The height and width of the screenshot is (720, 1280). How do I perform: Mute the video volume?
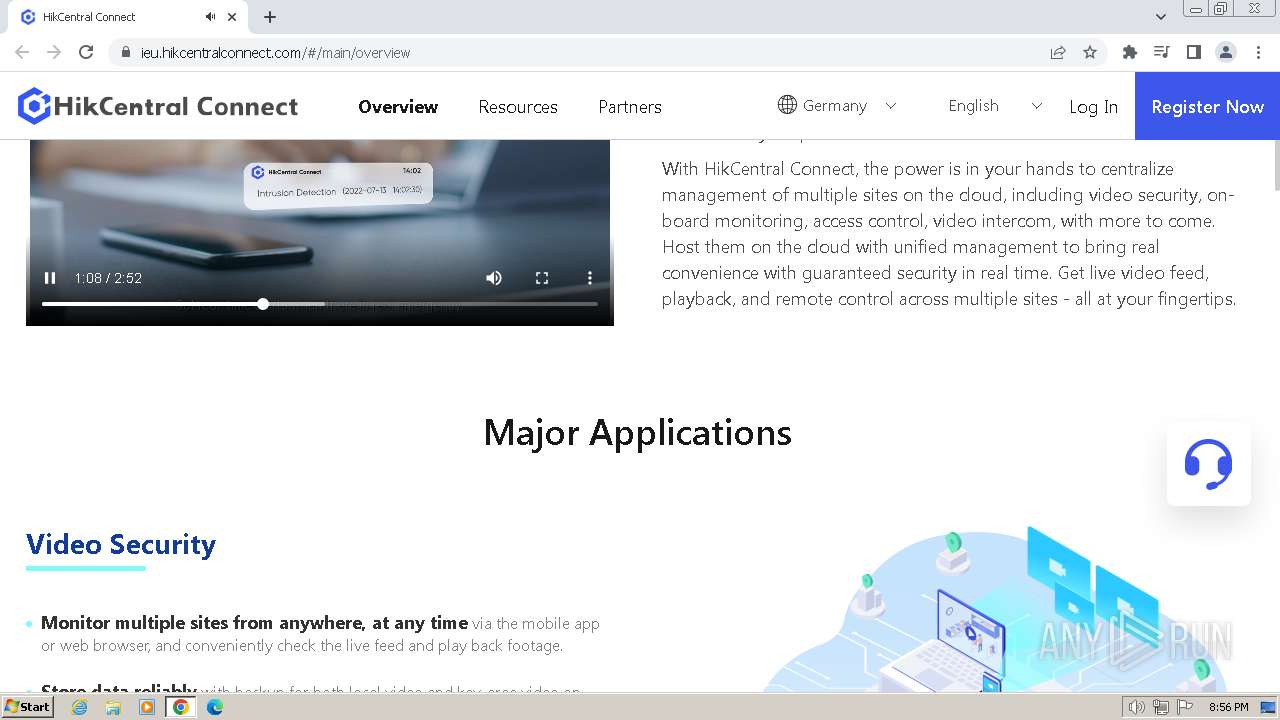point(494,278)
